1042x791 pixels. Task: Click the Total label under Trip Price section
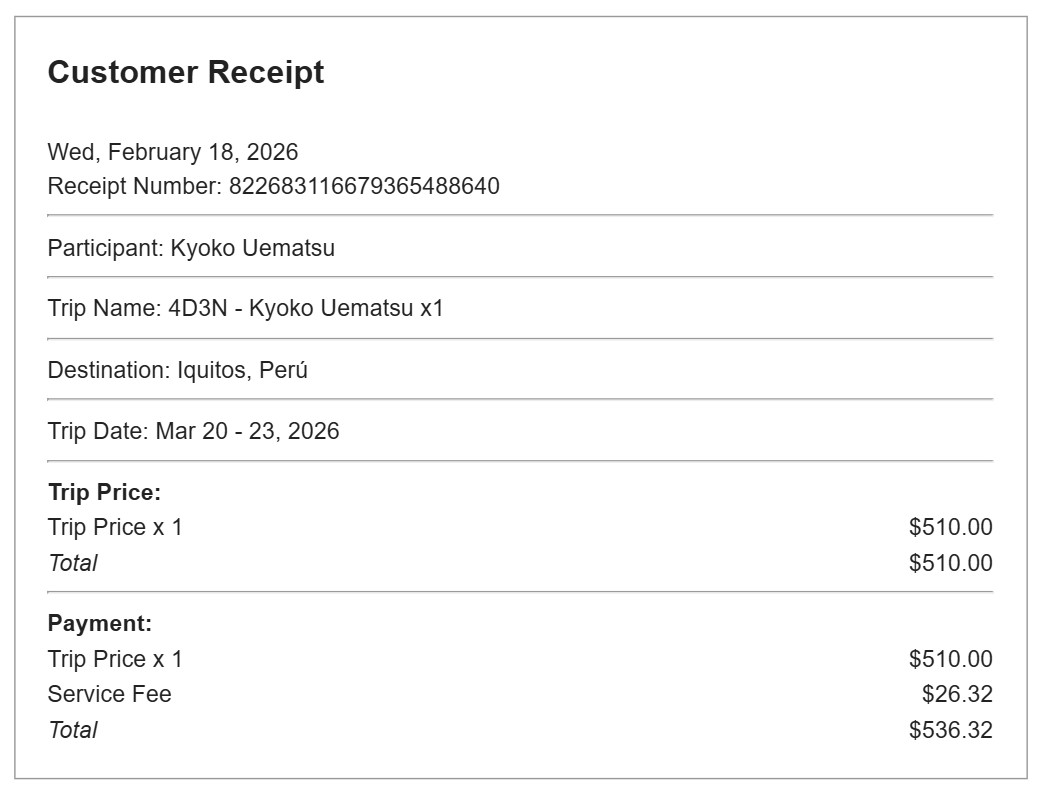[73, 563]
